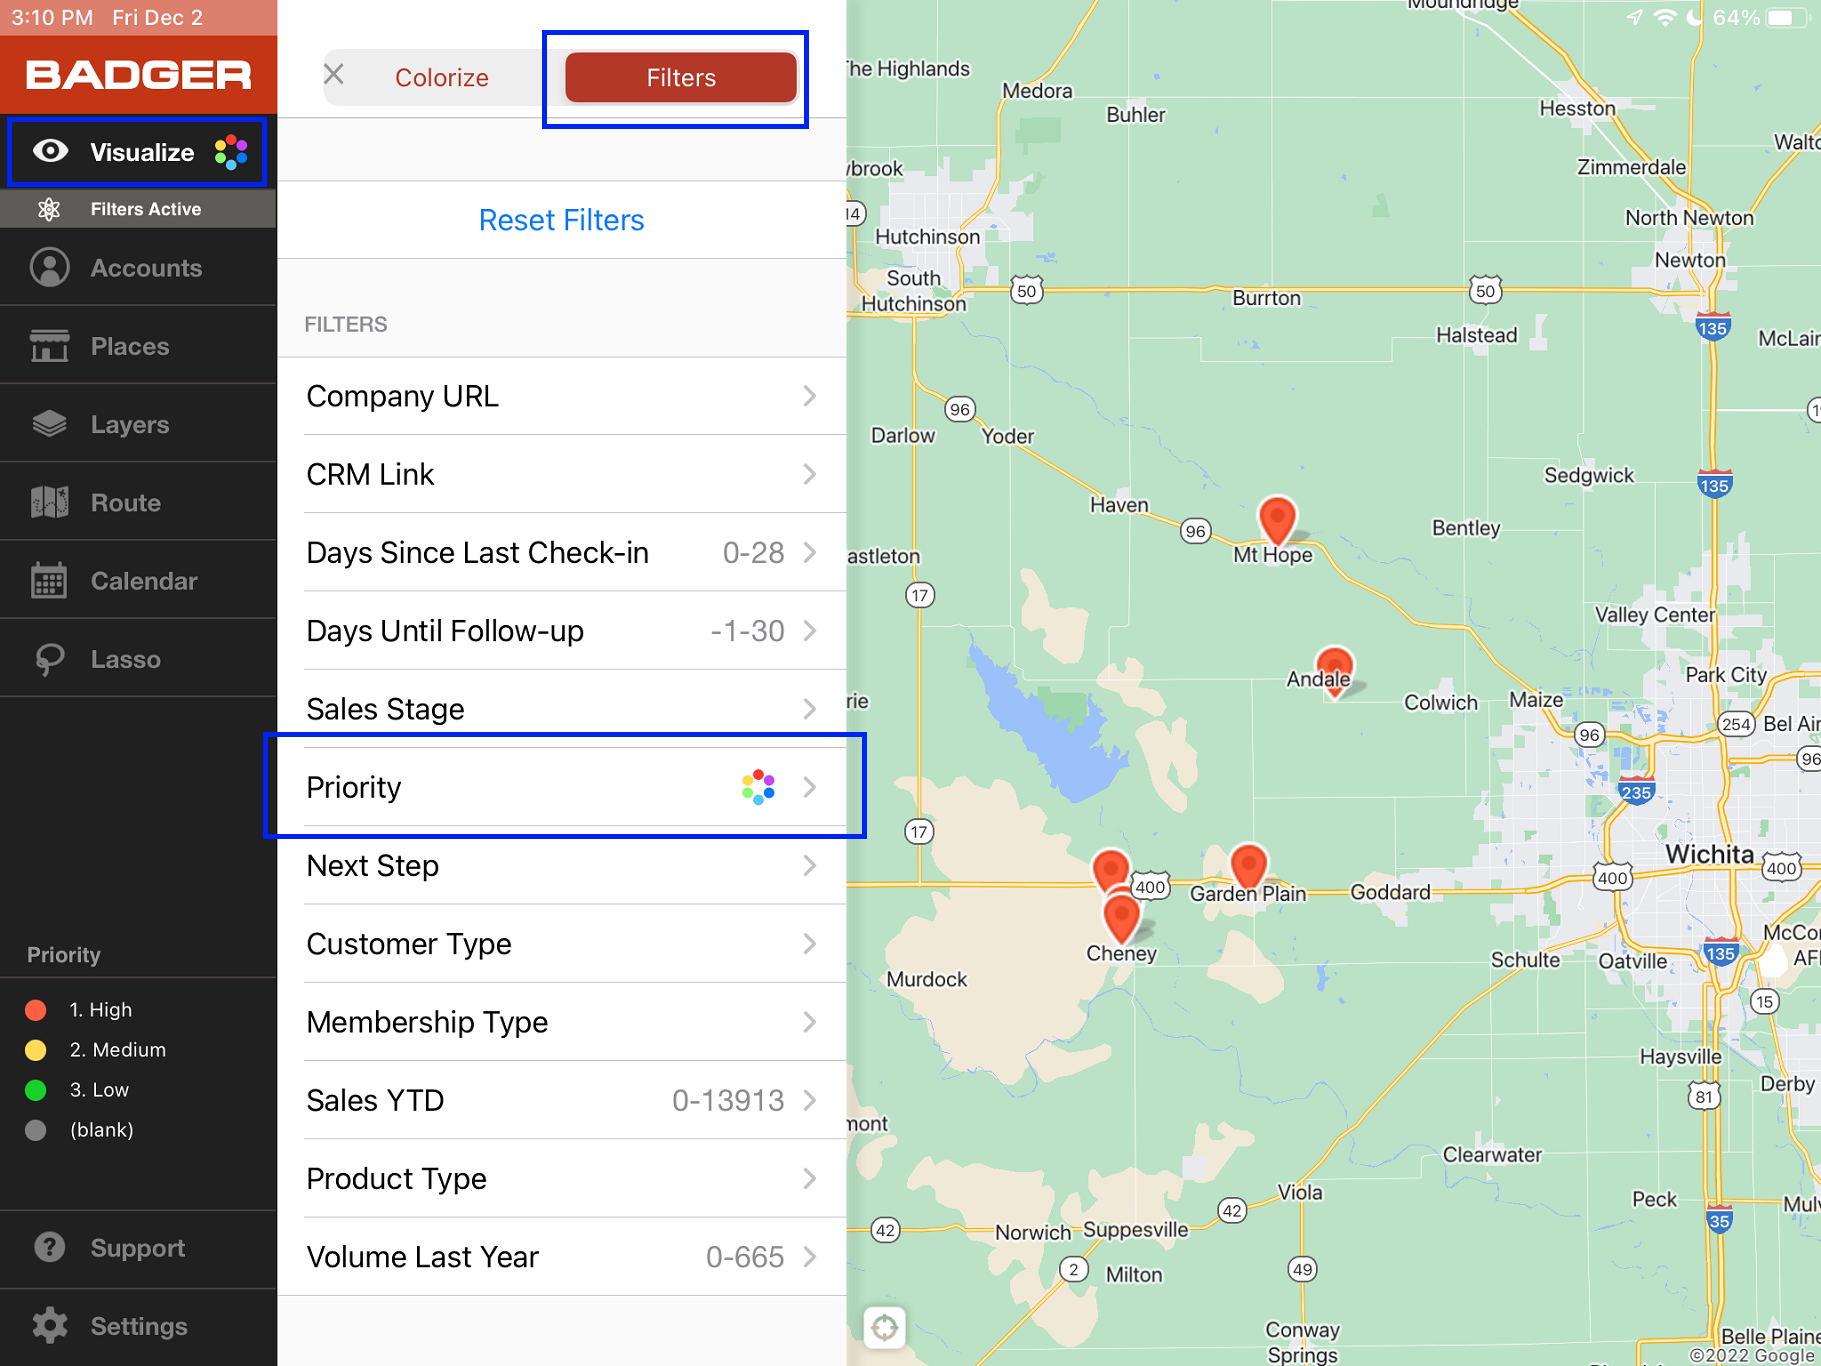This screenshot has width=1821, height=1366.
Task: Click the -1-30 follow-up range value
Action: [x=747, y=631]
